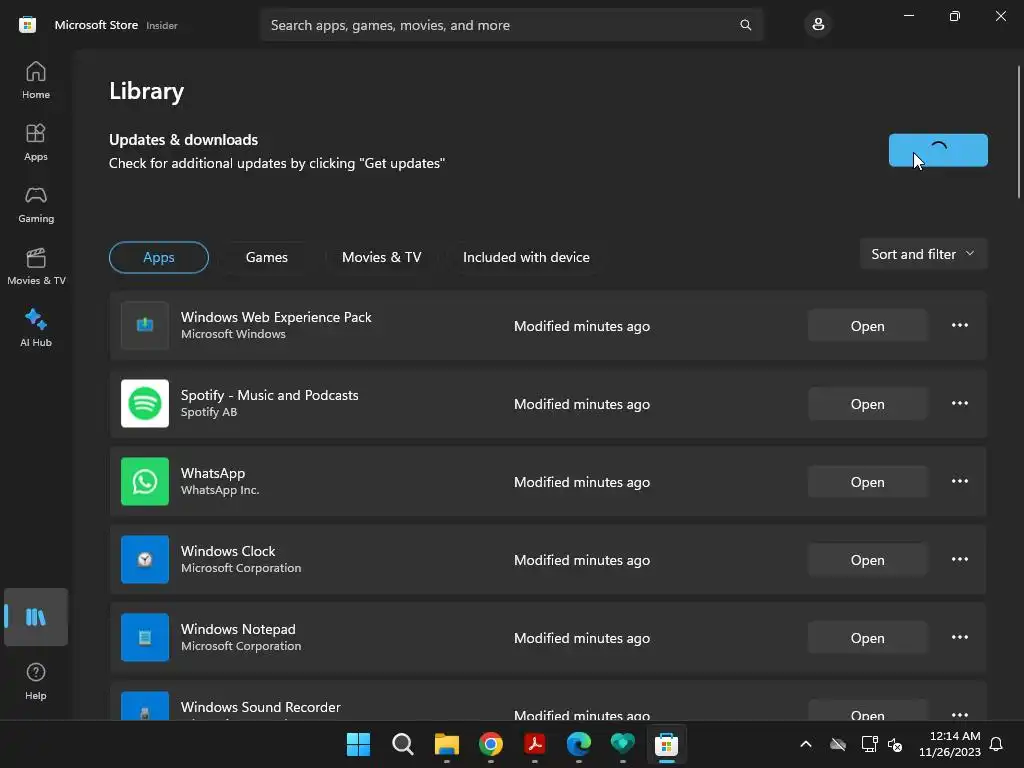Click the Spotify AB publisher text

click(x=209, y=412)
